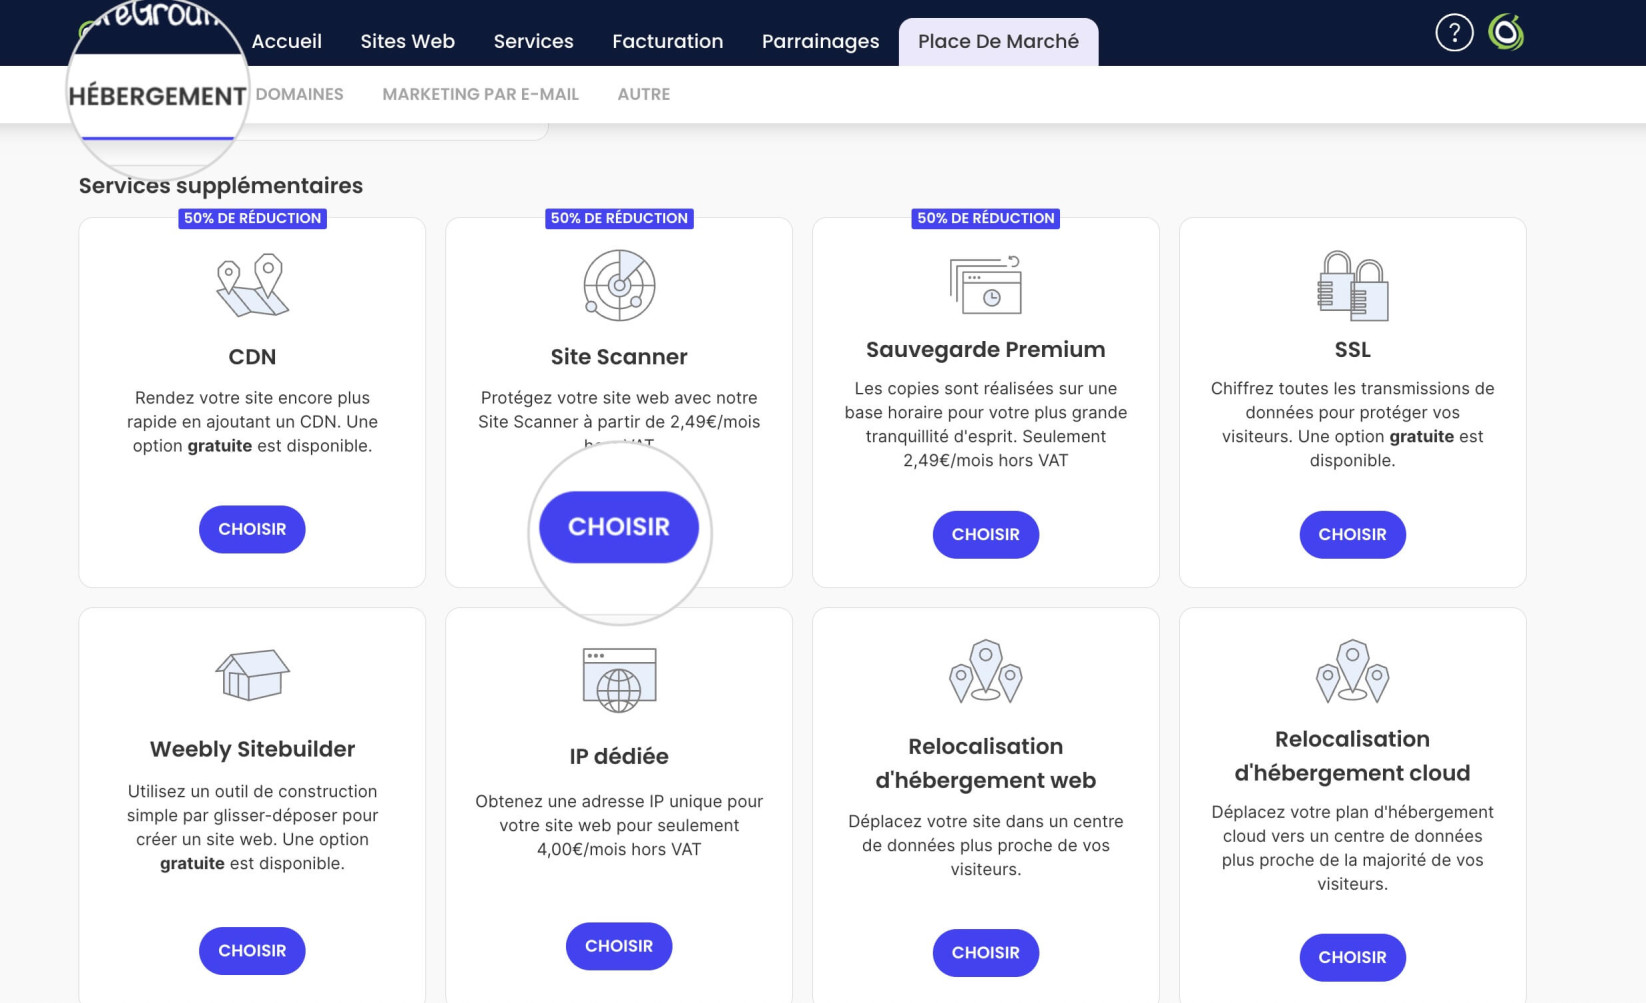Image resolution: width=1646 pixels, height=1003 pixels.
Task: Switch to MARKETING PAR E-MAIL sub-tab
Action: coord(480,94)
